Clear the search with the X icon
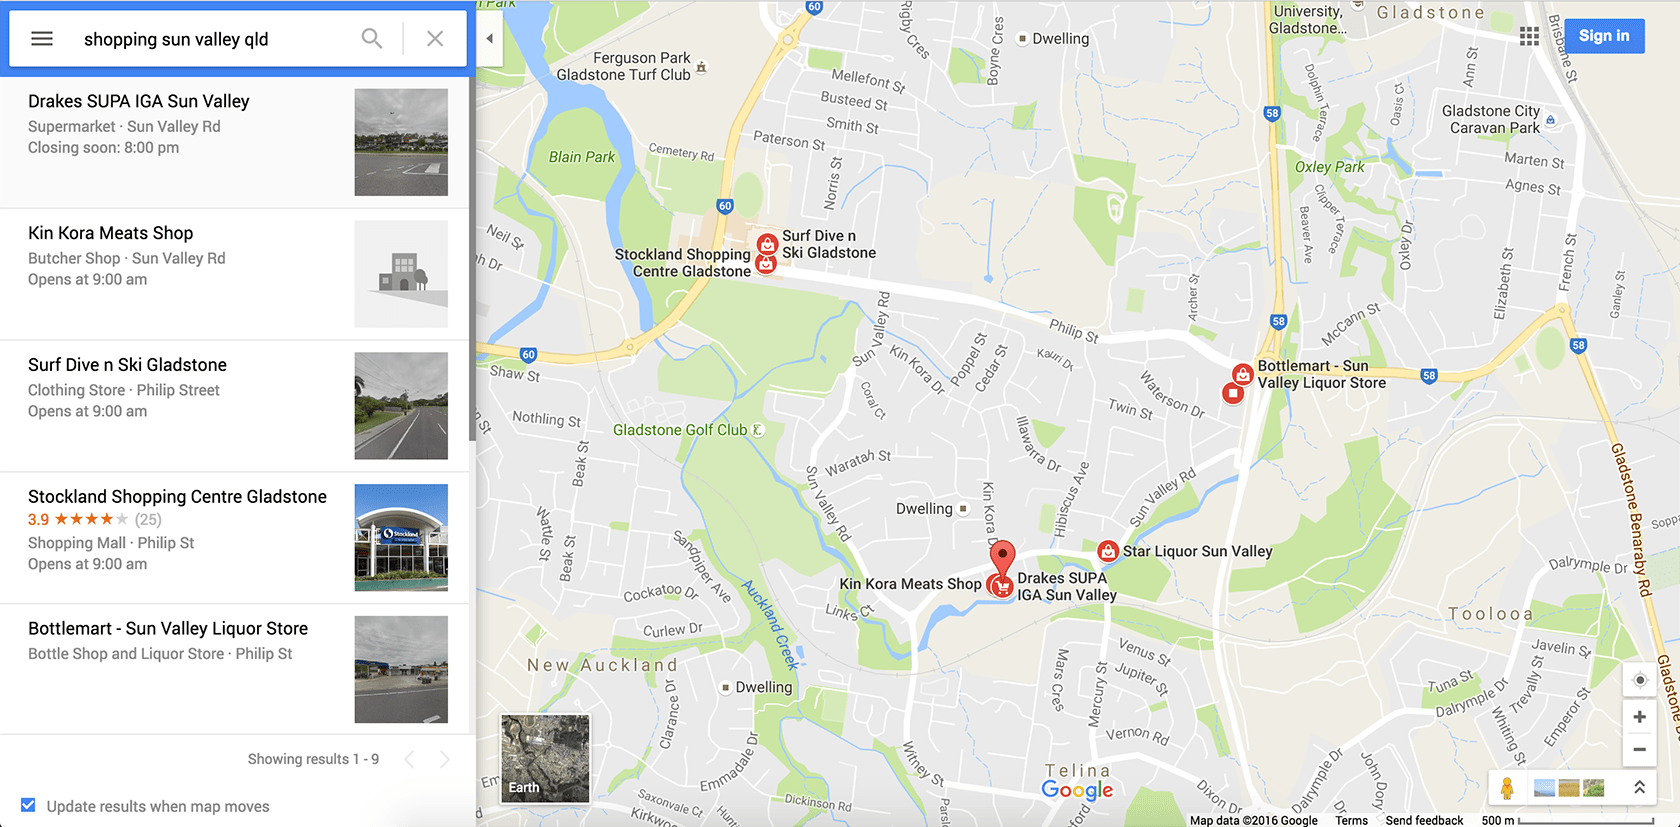The width and height of the screenshot is (1680, 827). [x=435, y=39]
